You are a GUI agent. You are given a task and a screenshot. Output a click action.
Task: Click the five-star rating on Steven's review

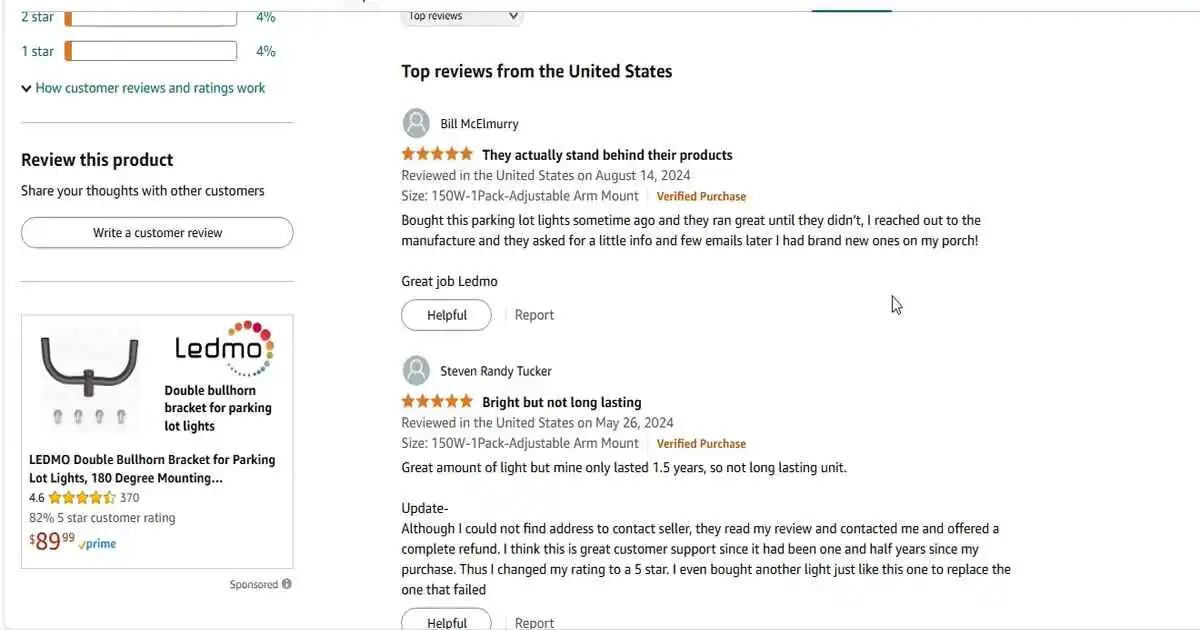tap(437, 401)
